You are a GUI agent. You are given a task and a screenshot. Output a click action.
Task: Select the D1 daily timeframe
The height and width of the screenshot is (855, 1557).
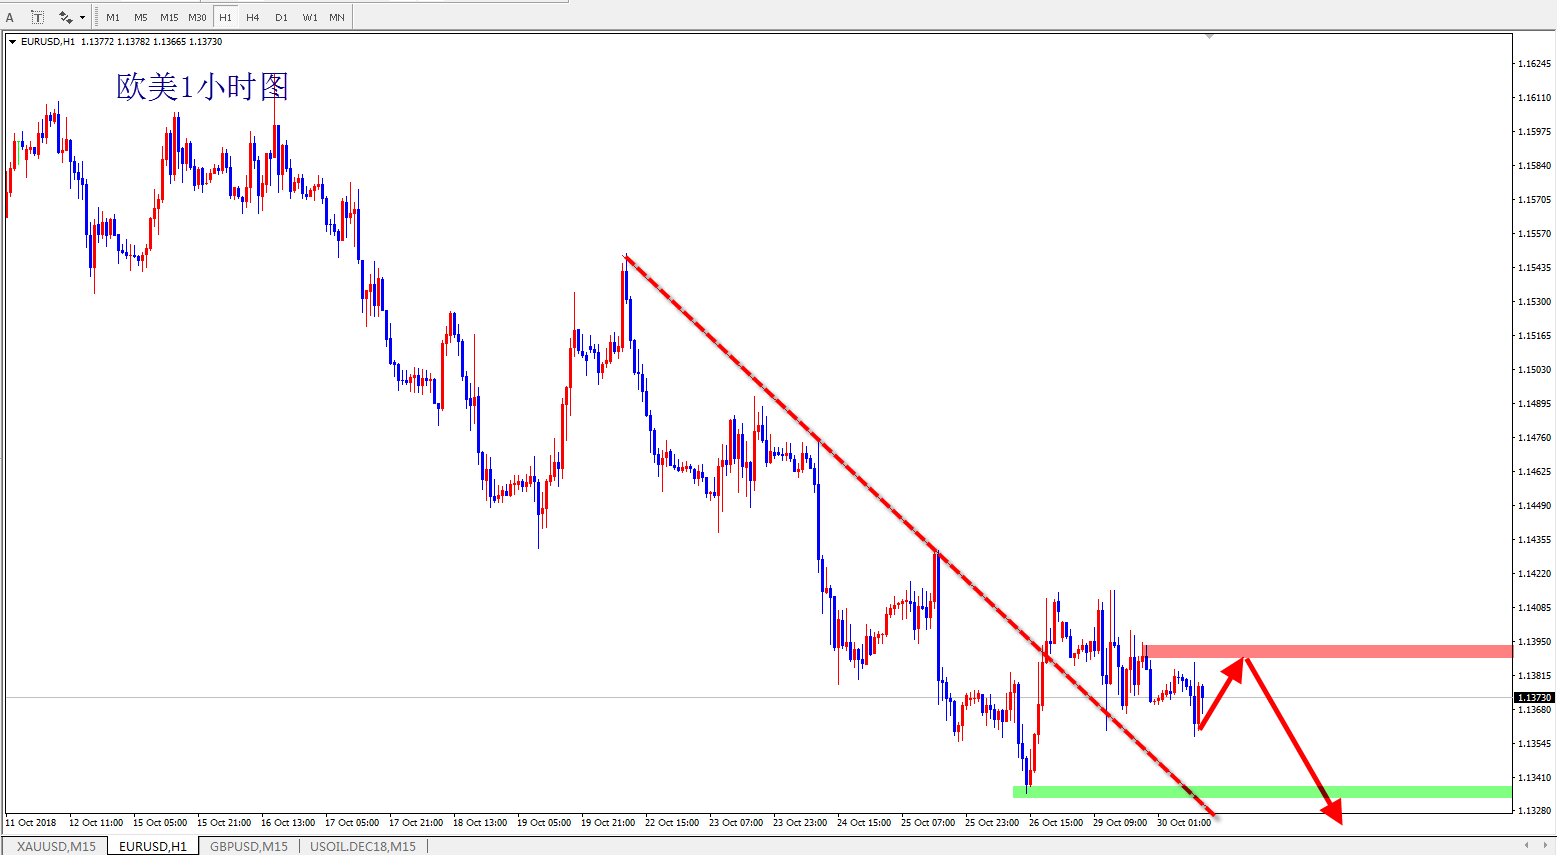pos(281,17)
